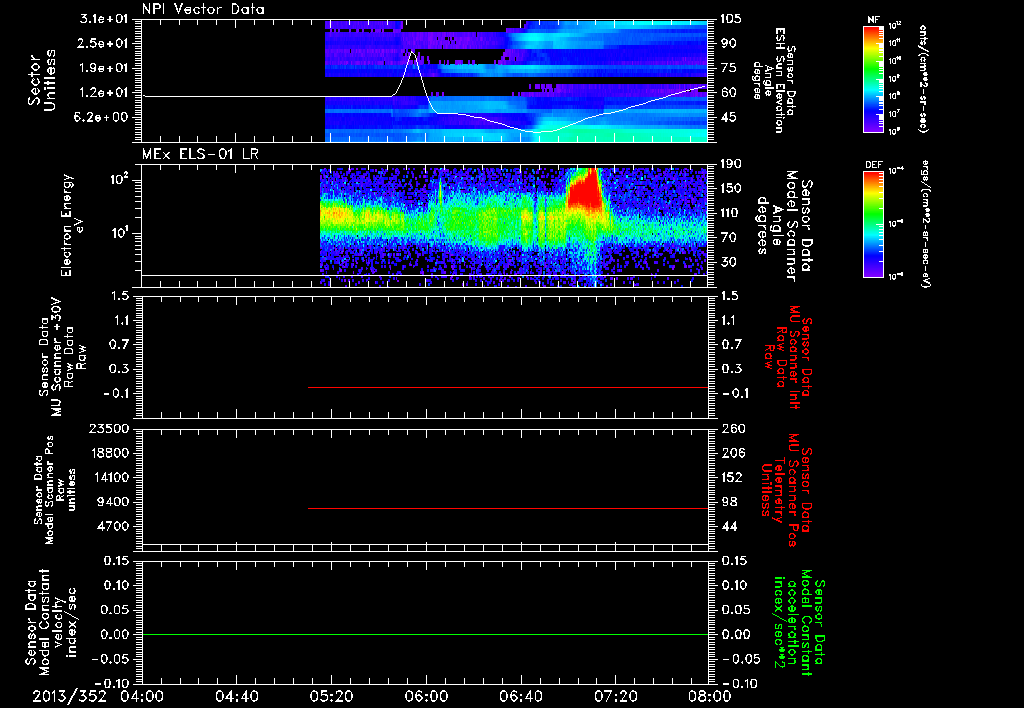Click the "06:40" time axis label
Viewport: 1024px width, 708px height.
click(520, 696)
